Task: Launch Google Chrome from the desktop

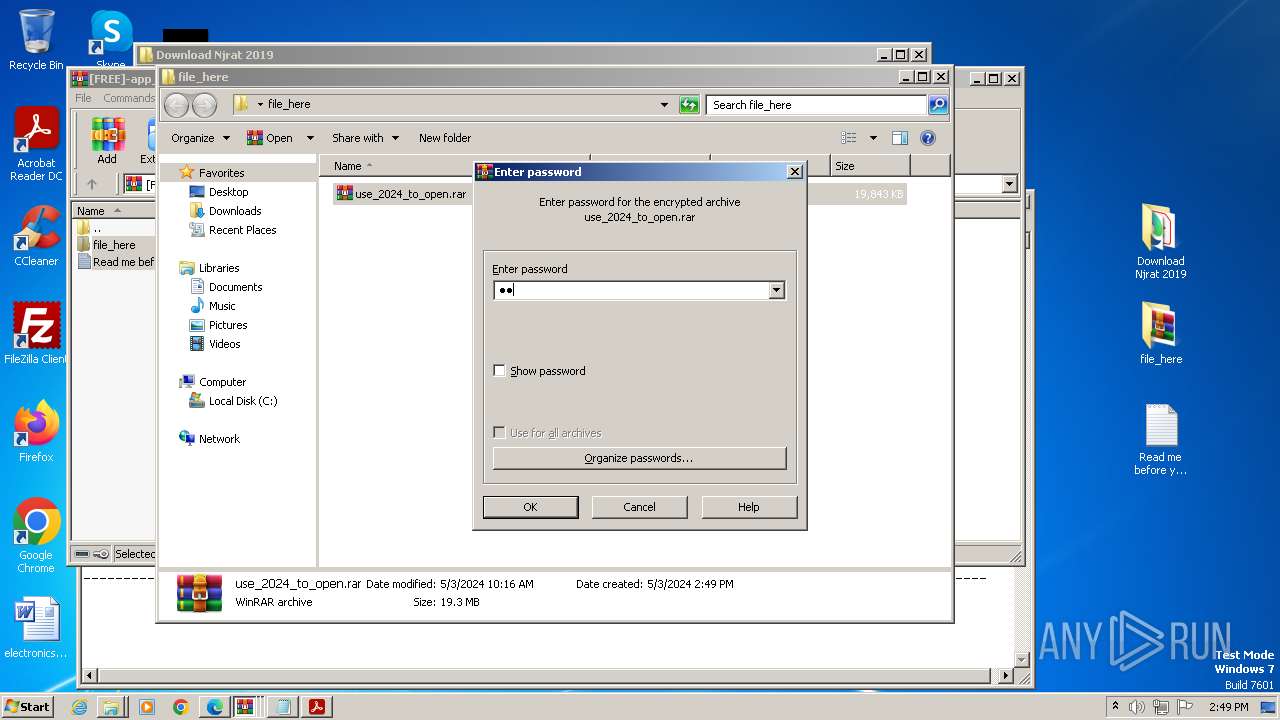Action: pyautogui.click(x=36, y=536)
